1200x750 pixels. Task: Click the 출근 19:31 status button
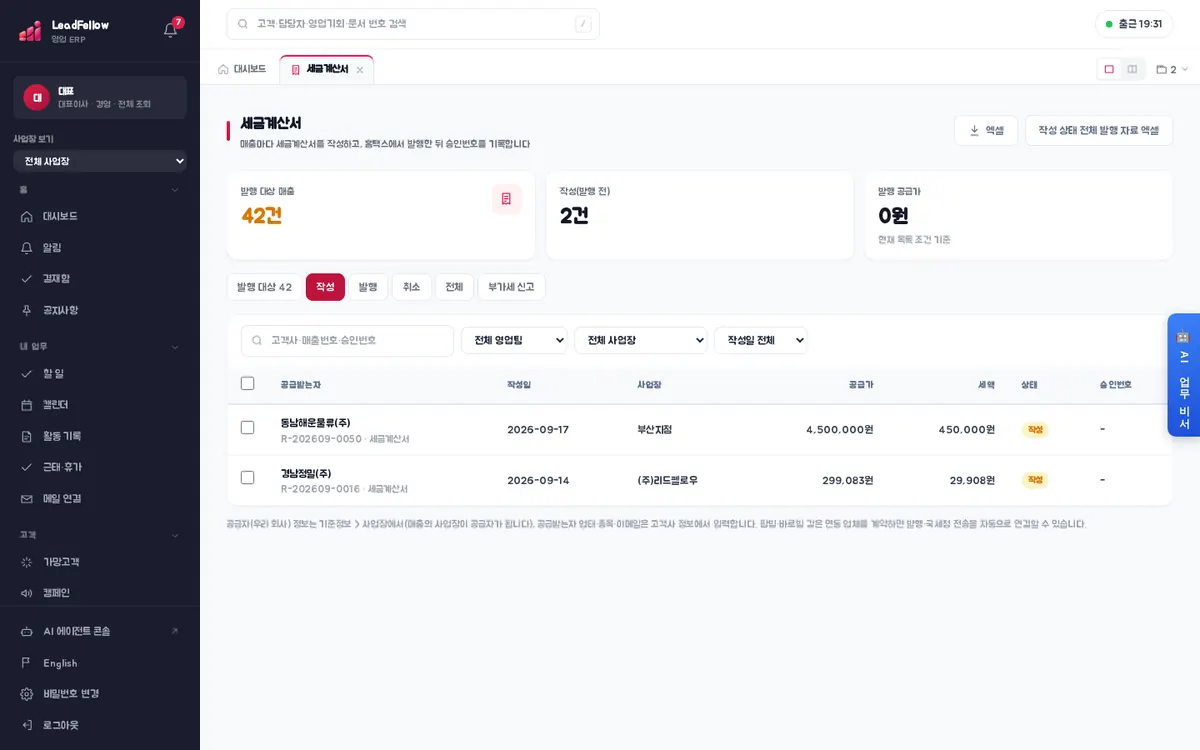click(1134, 24)
